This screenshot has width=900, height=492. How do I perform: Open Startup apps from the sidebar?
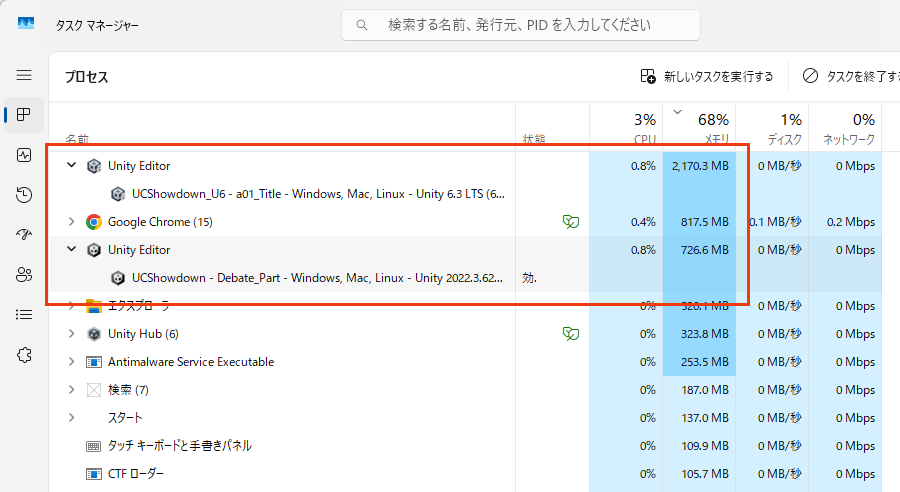click(24, 235)
